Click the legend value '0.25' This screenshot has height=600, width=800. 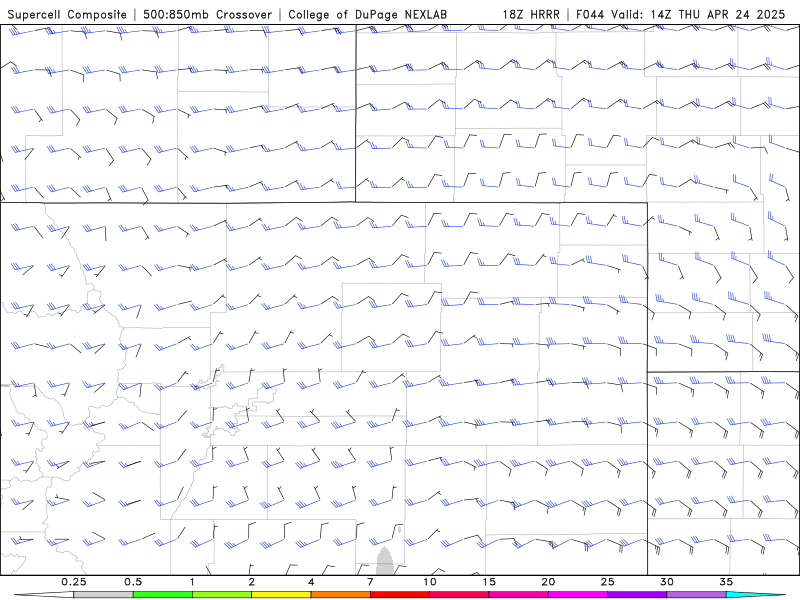pyautogui.click(x=74, y=582)
